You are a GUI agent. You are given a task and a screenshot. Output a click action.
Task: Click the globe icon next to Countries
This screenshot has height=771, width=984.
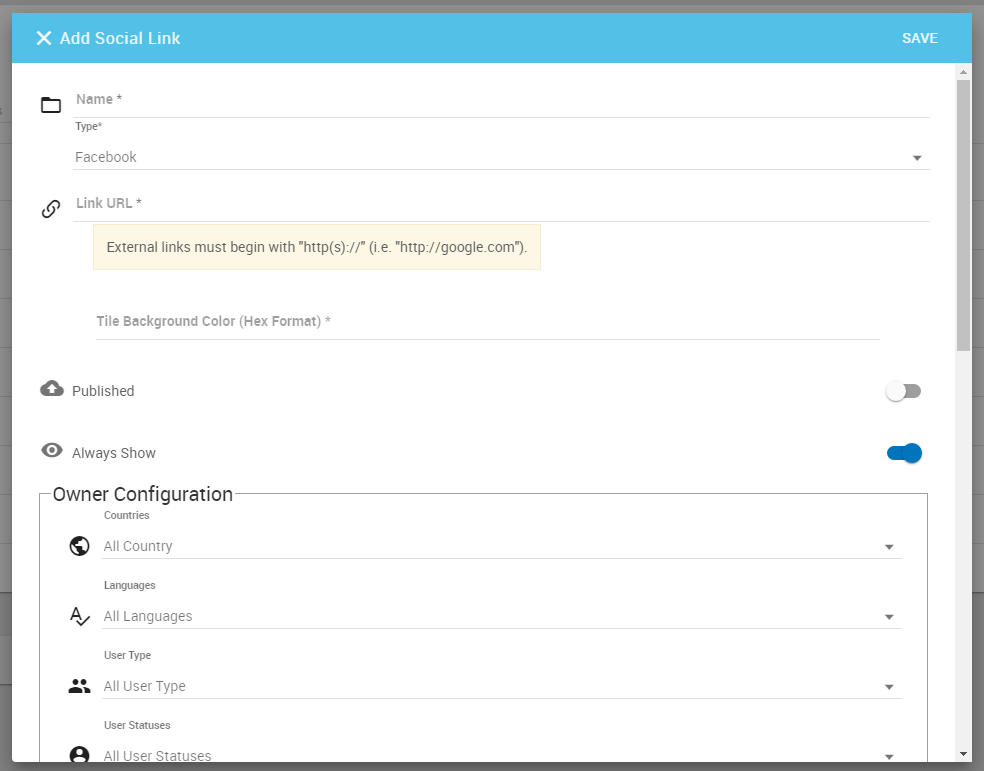(x=80, y=546)
